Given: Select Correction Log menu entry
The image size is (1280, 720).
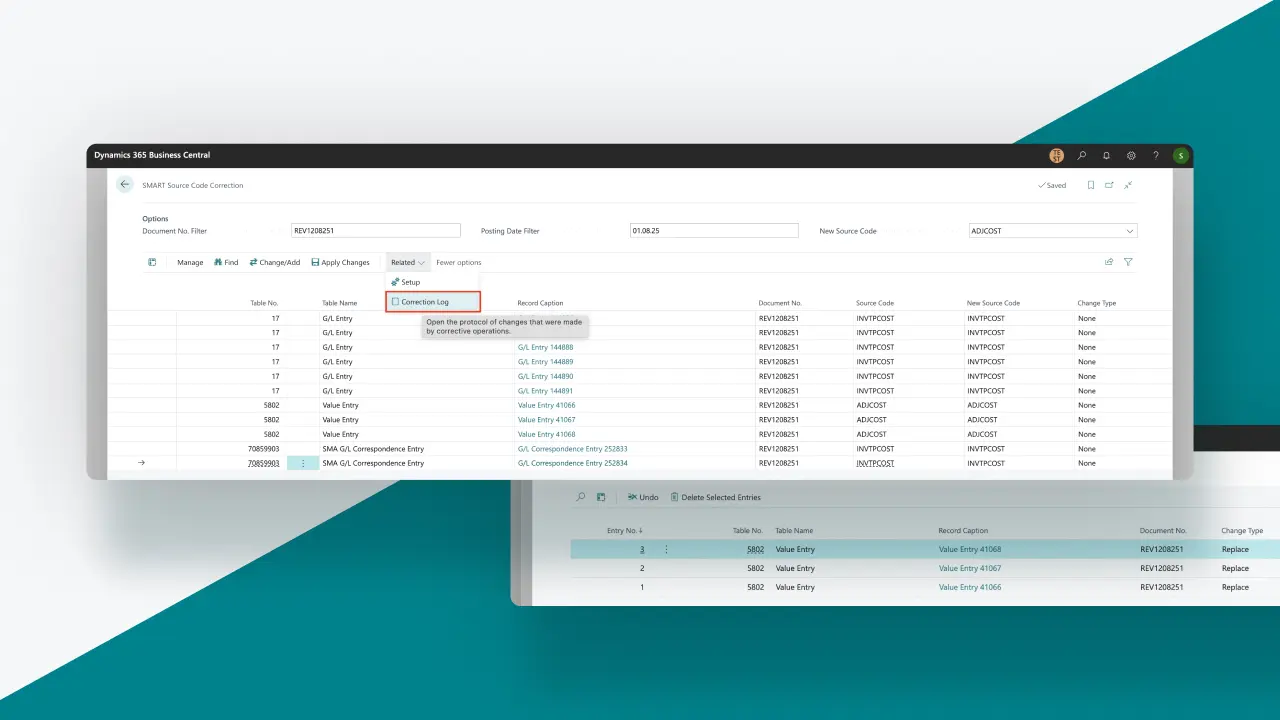Looking at the screenshot, I should 425,302.
